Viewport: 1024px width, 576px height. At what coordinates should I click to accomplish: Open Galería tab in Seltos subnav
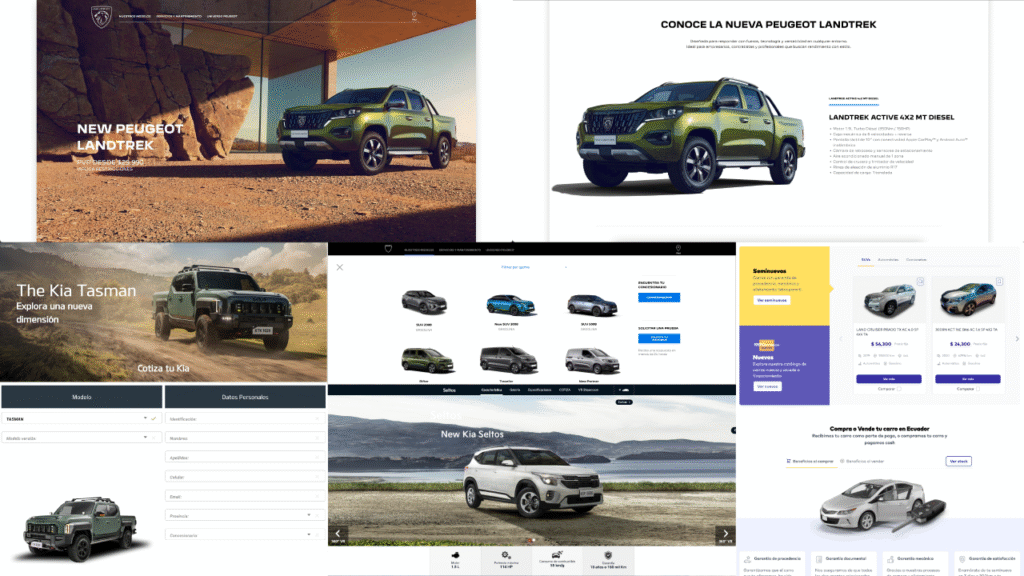pyautogui.click(x=515, y=390)
